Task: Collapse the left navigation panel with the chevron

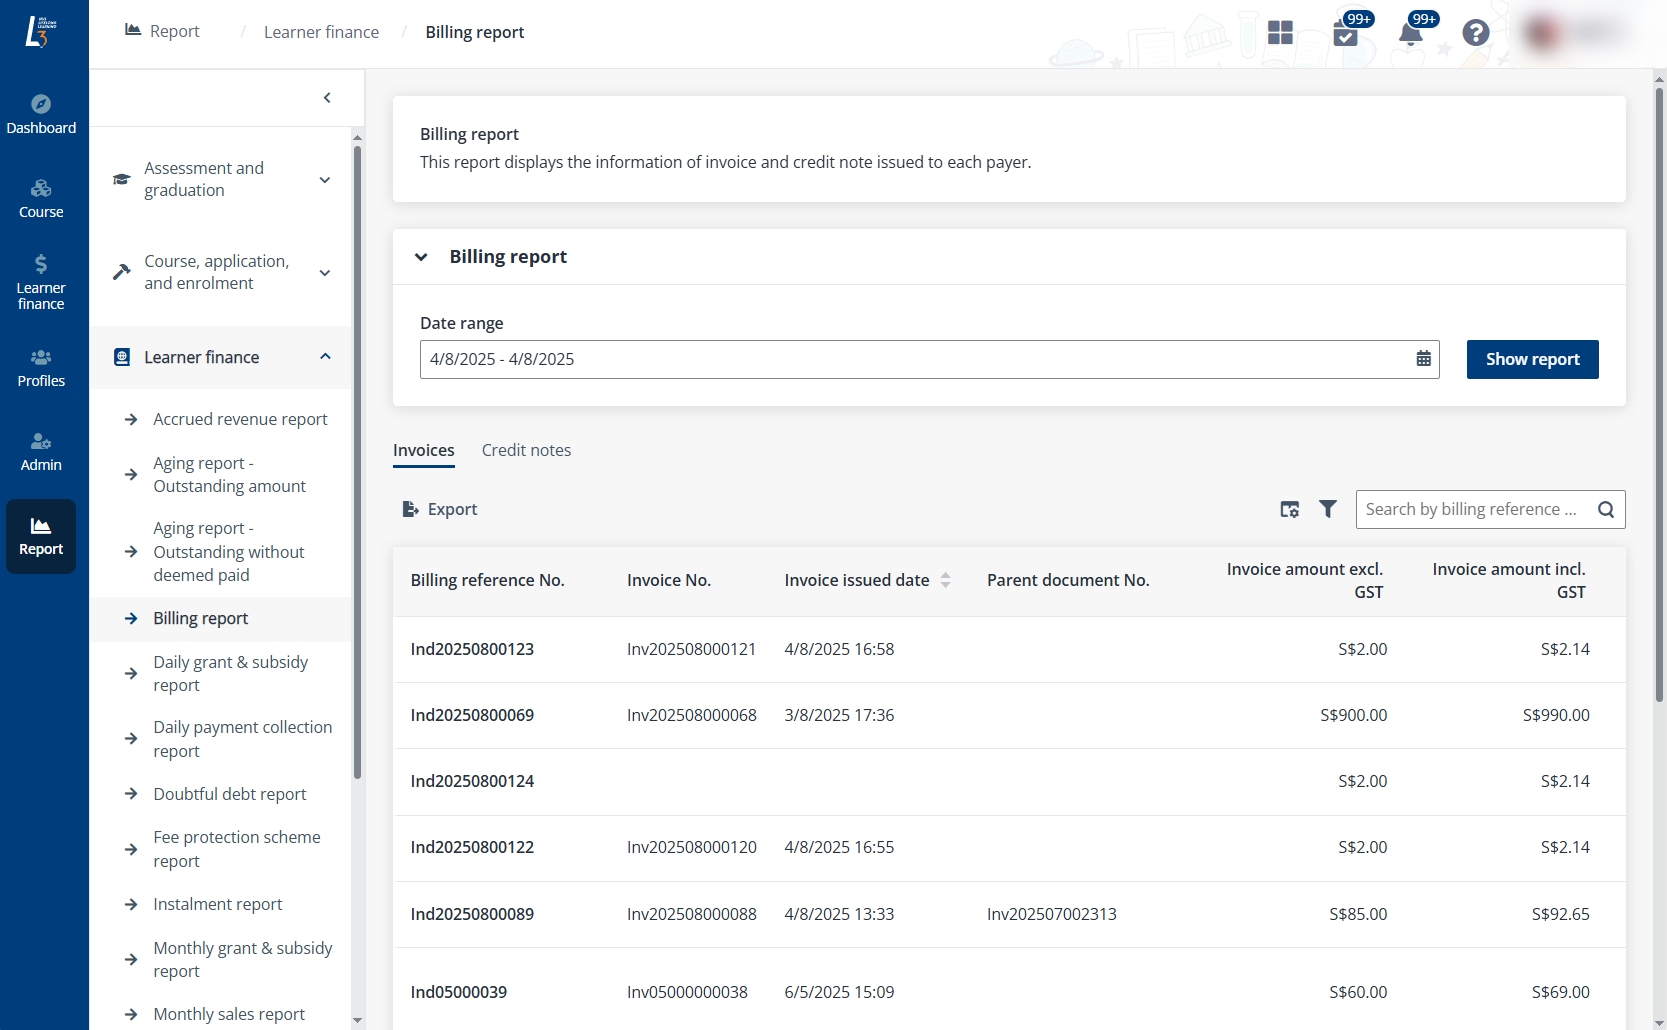Action: point(327,97)
